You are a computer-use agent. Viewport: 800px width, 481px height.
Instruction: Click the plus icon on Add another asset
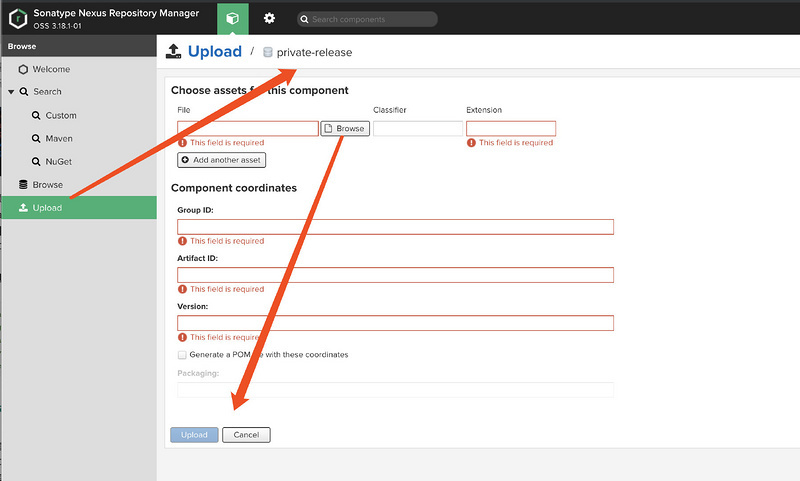click(185, 160)
